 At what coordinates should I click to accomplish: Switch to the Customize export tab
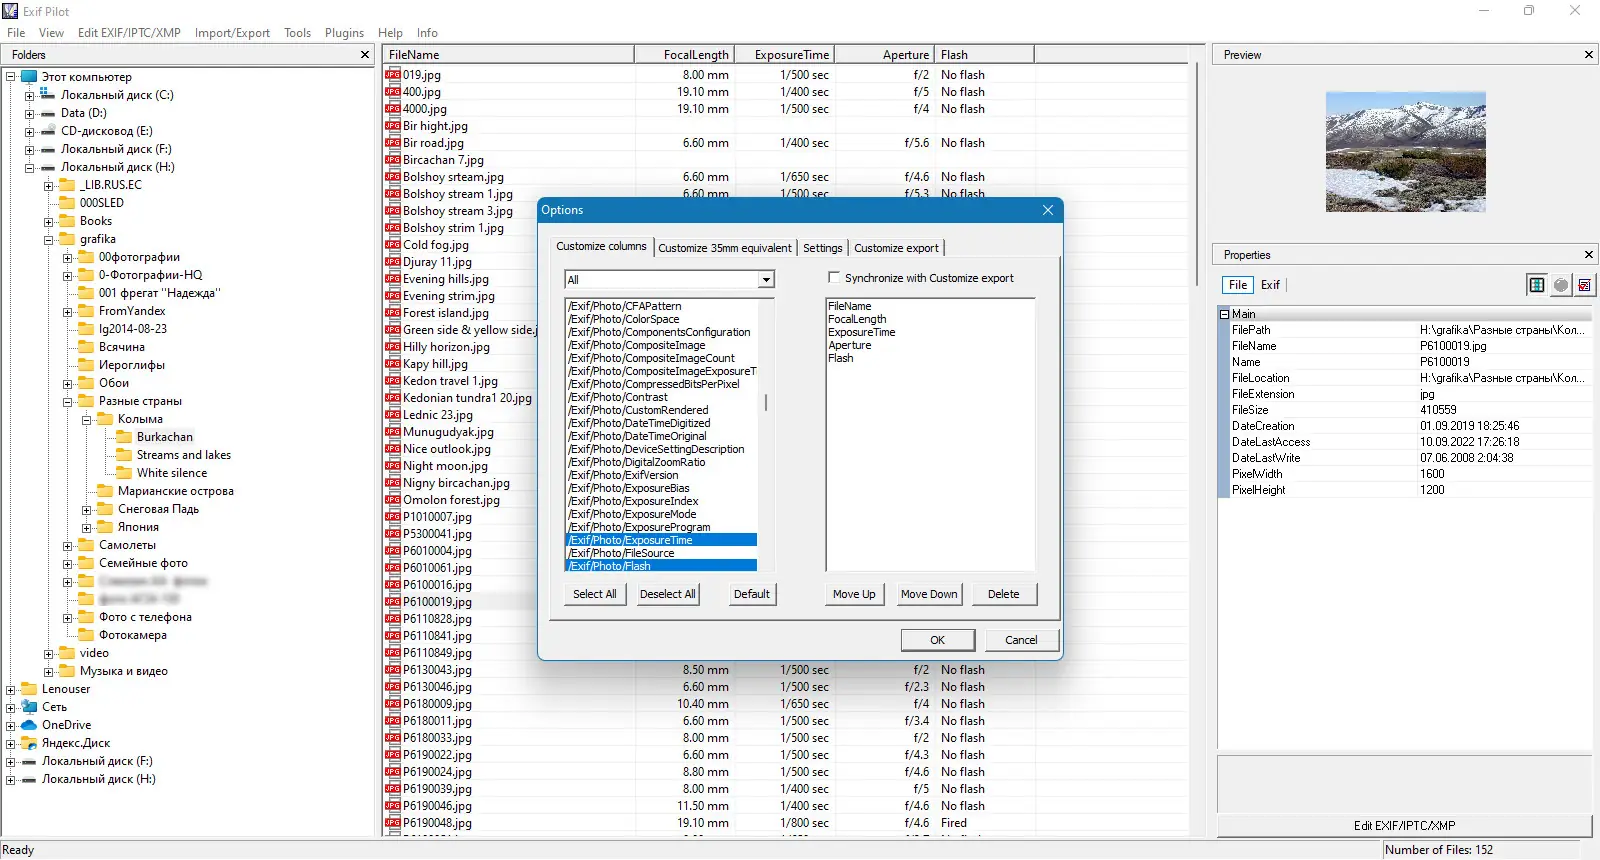click(896, 248)
